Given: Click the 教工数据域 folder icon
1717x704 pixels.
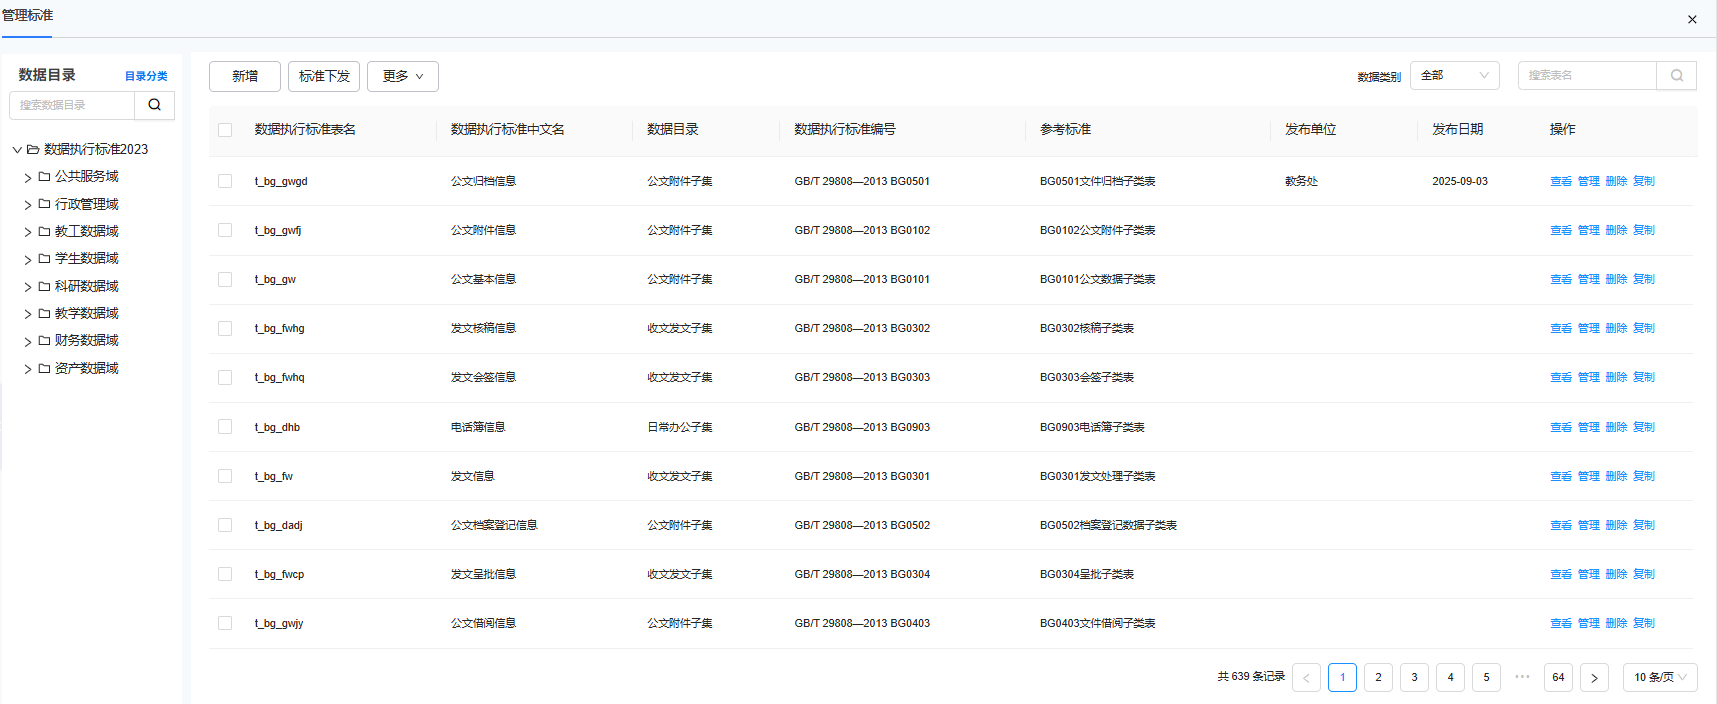Looking at the screenshot, I should (44, 231).
